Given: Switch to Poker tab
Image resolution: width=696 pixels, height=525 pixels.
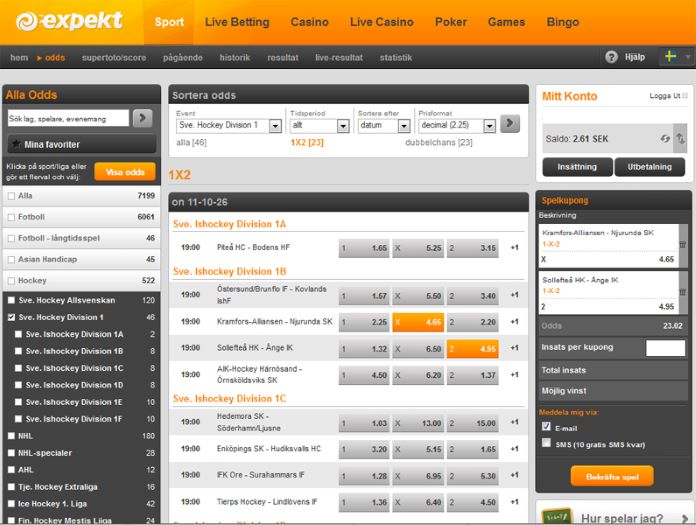Looking at the screenshot, I should pos(451,22).
